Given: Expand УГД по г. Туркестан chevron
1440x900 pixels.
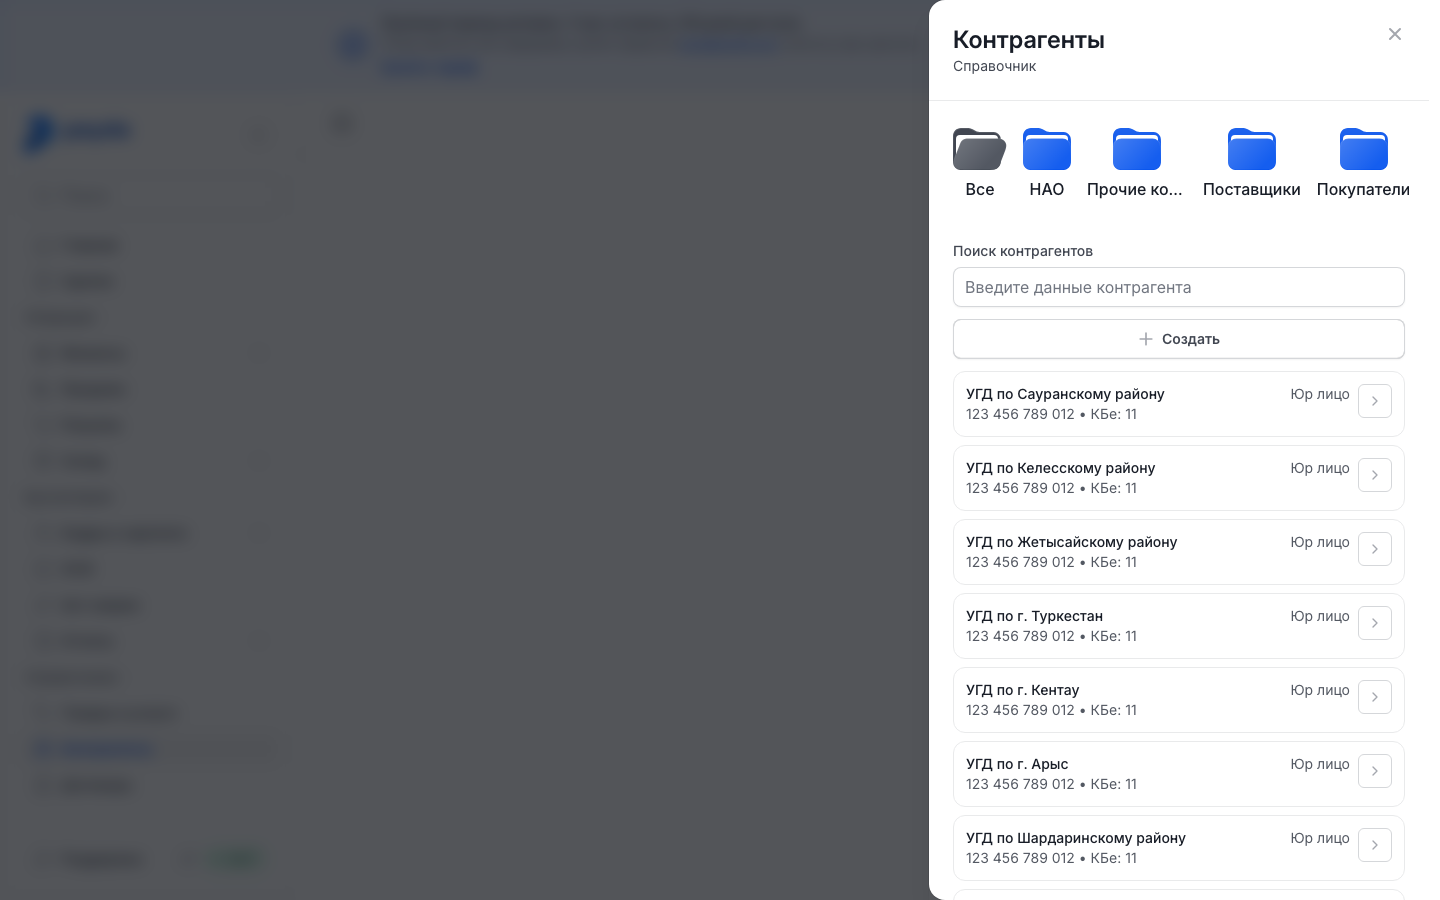Looking at the screenshot, I should tap(1375, 623).
